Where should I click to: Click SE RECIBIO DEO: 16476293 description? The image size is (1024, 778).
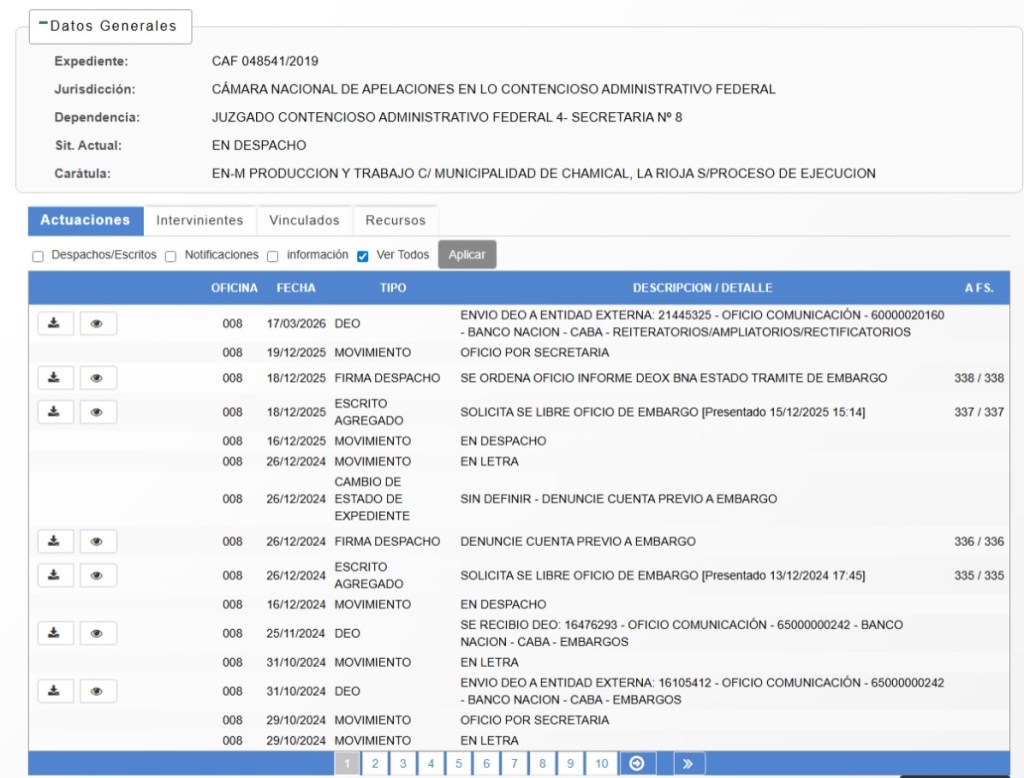click(x=681, y=633)
